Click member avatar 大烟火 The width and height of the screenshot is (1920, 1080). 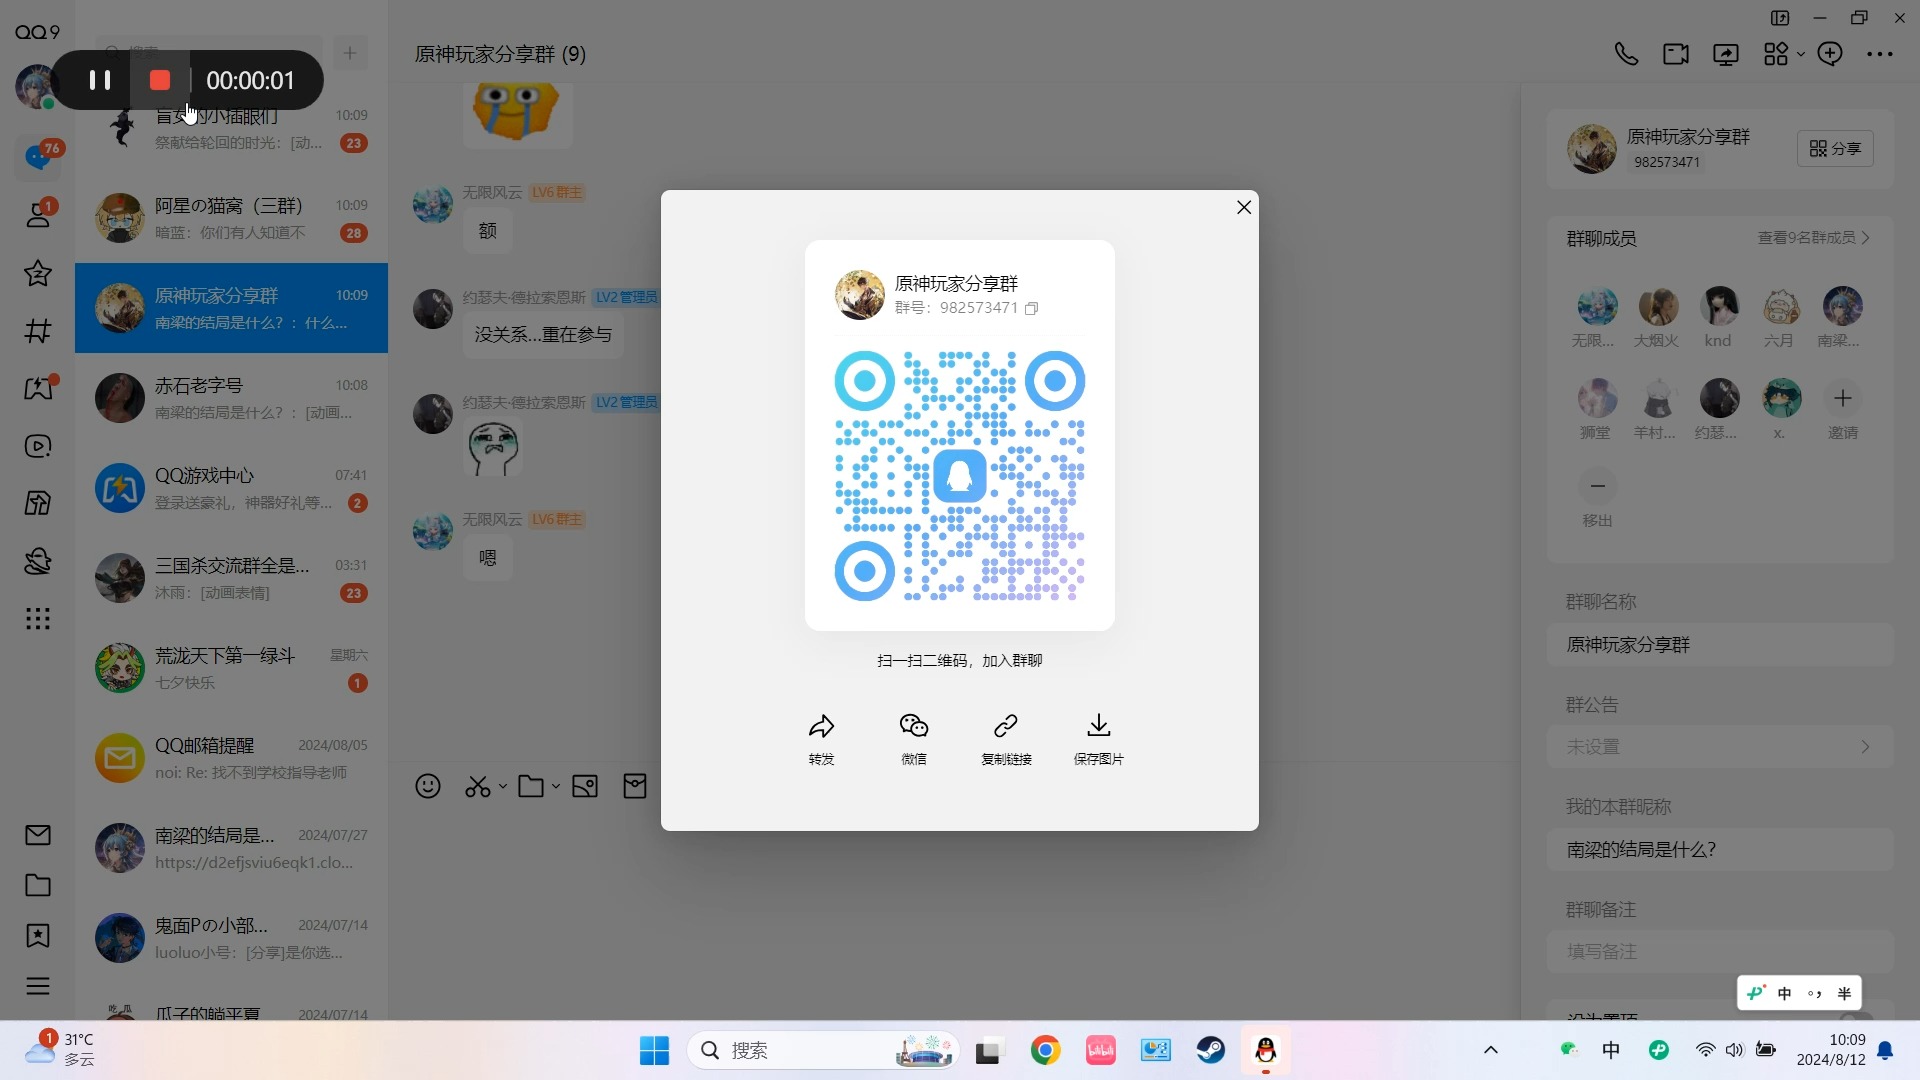click(x=1658, y=307)
